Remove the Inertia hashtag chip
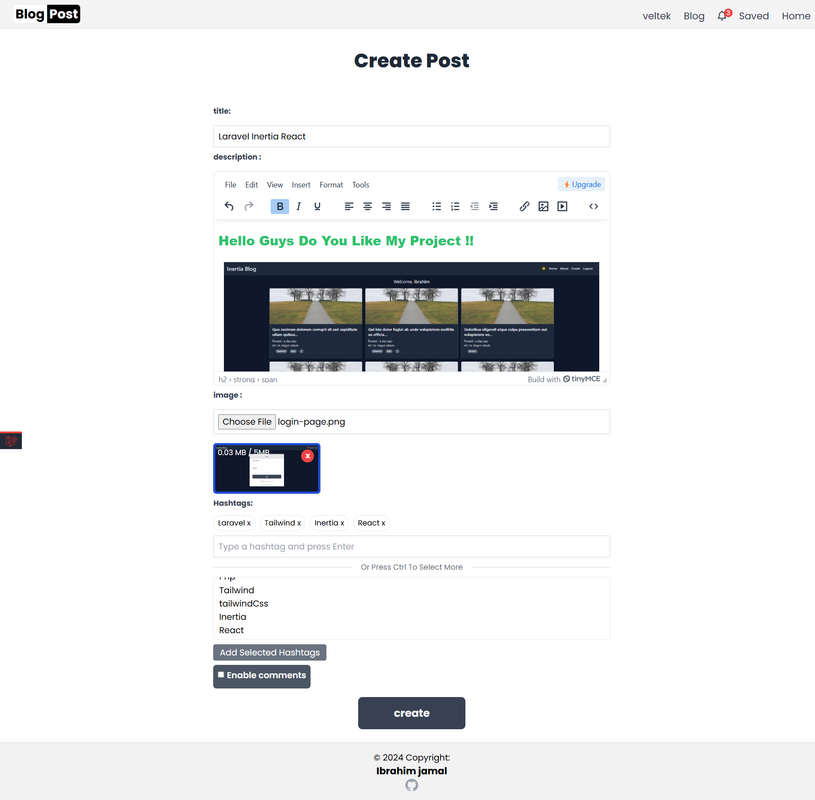Viewport: 815px width, 800px height. tap(342, 523)
